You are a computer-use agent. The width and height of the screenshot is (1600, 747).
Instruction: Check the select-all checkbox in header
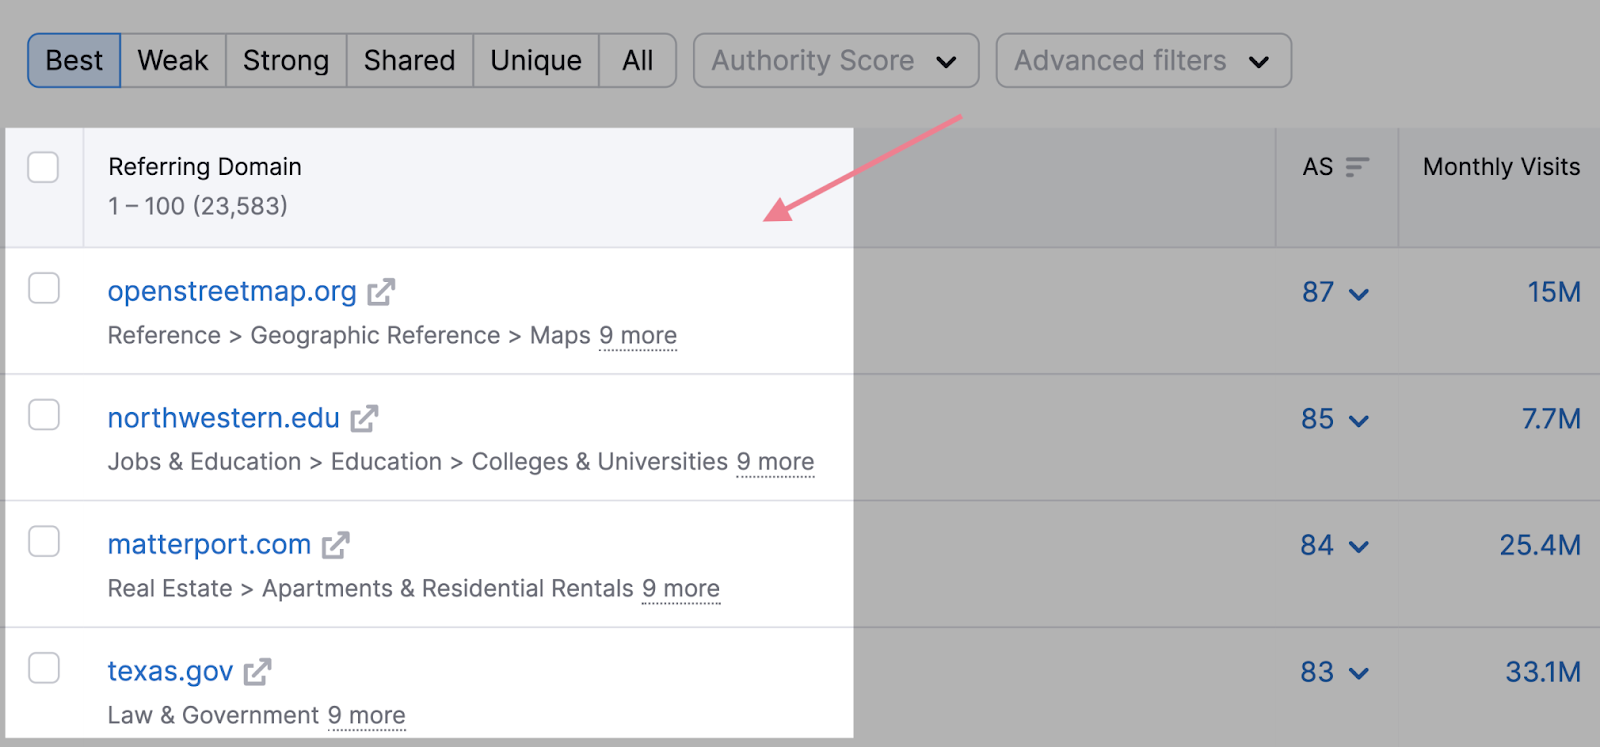tap(44, 167)
